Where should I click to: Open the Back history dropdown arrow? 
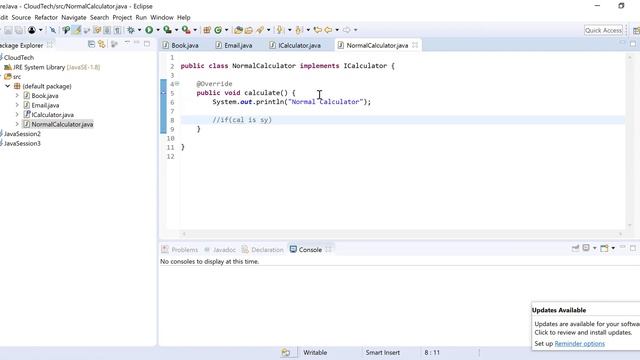[x=337, y=30]
